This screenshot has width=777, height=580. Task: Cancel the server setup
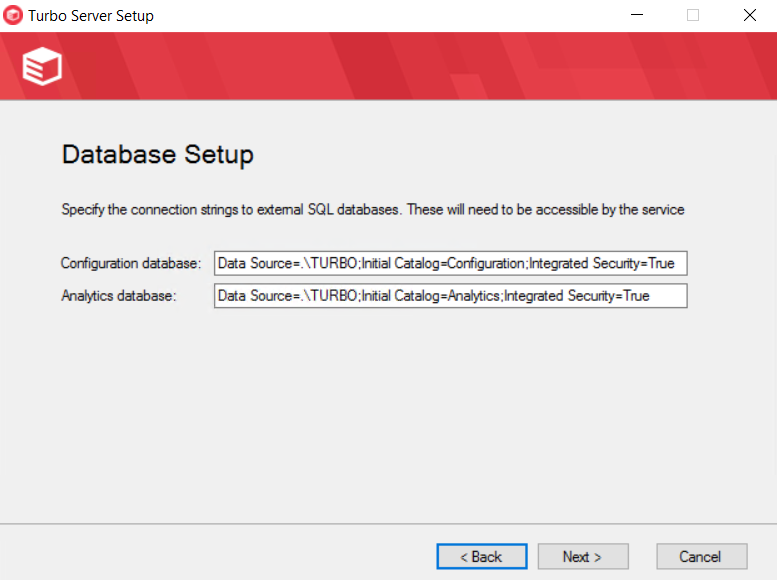701,556
